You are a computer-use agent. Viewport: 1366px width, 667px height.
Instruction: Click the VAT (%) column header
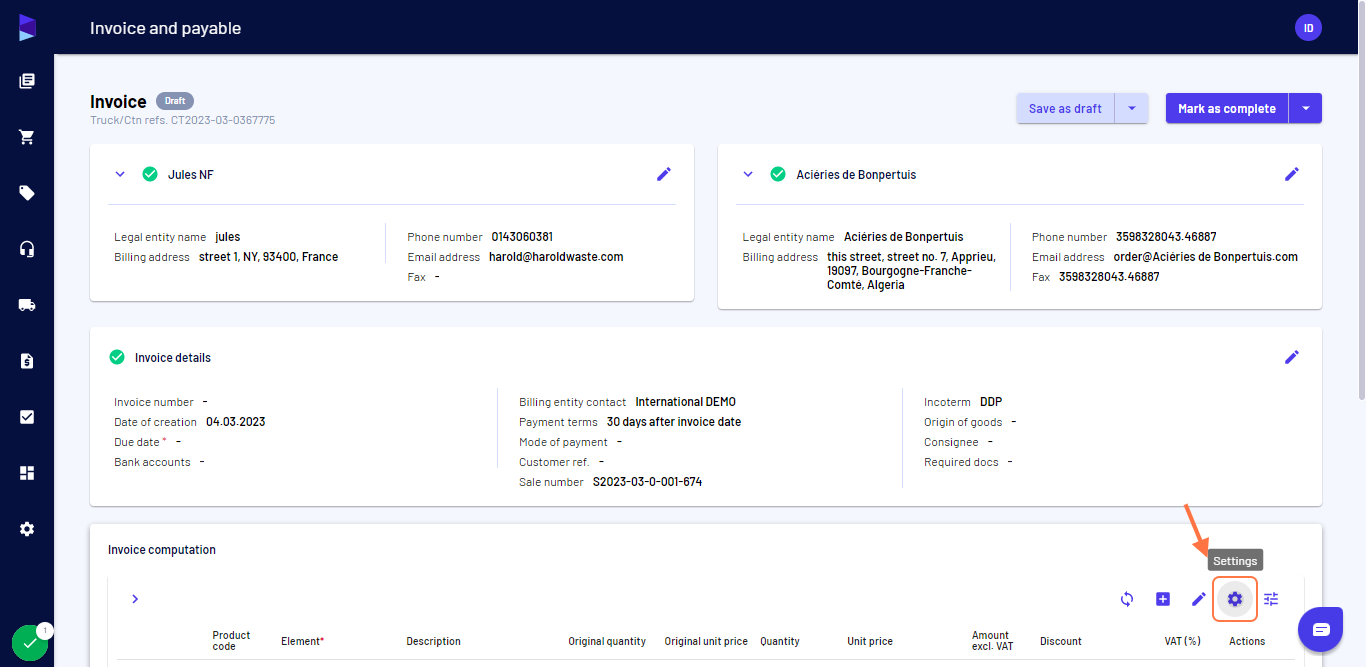[1183, 641]
